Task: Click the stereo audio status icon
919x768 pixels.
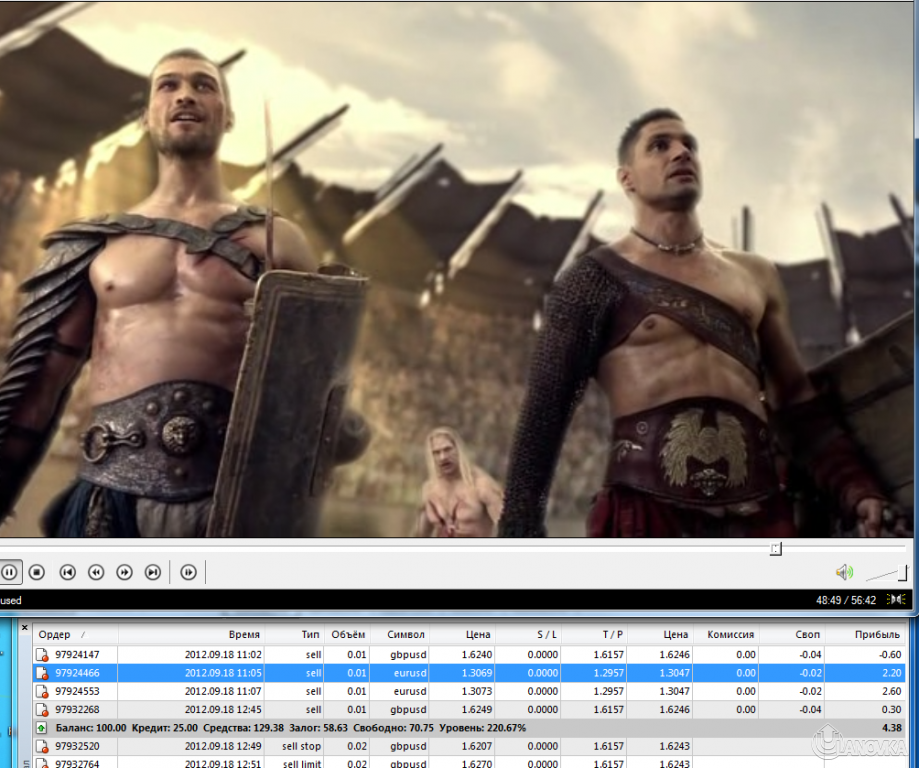Action: [x=898, y=600]
